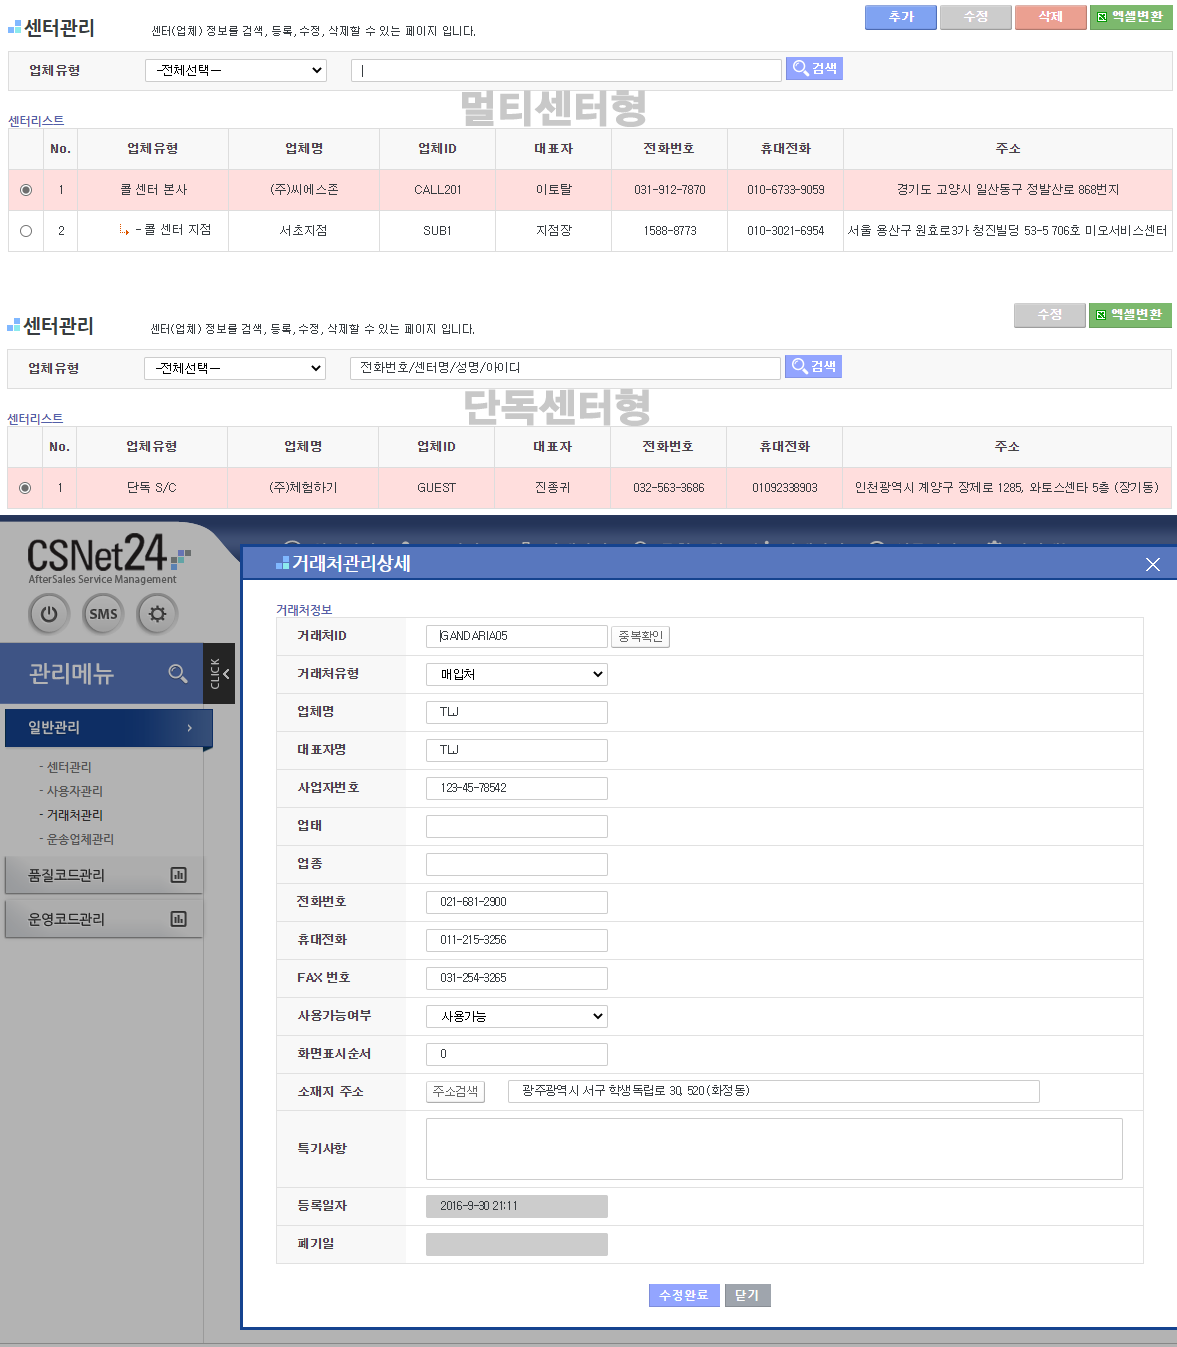Image resolution: width=1177 pixels, height=1347 pixels.
Task: Open 거래처관리 in the sidebar menu
Action: pyautogui.click(x=75, y=815)
